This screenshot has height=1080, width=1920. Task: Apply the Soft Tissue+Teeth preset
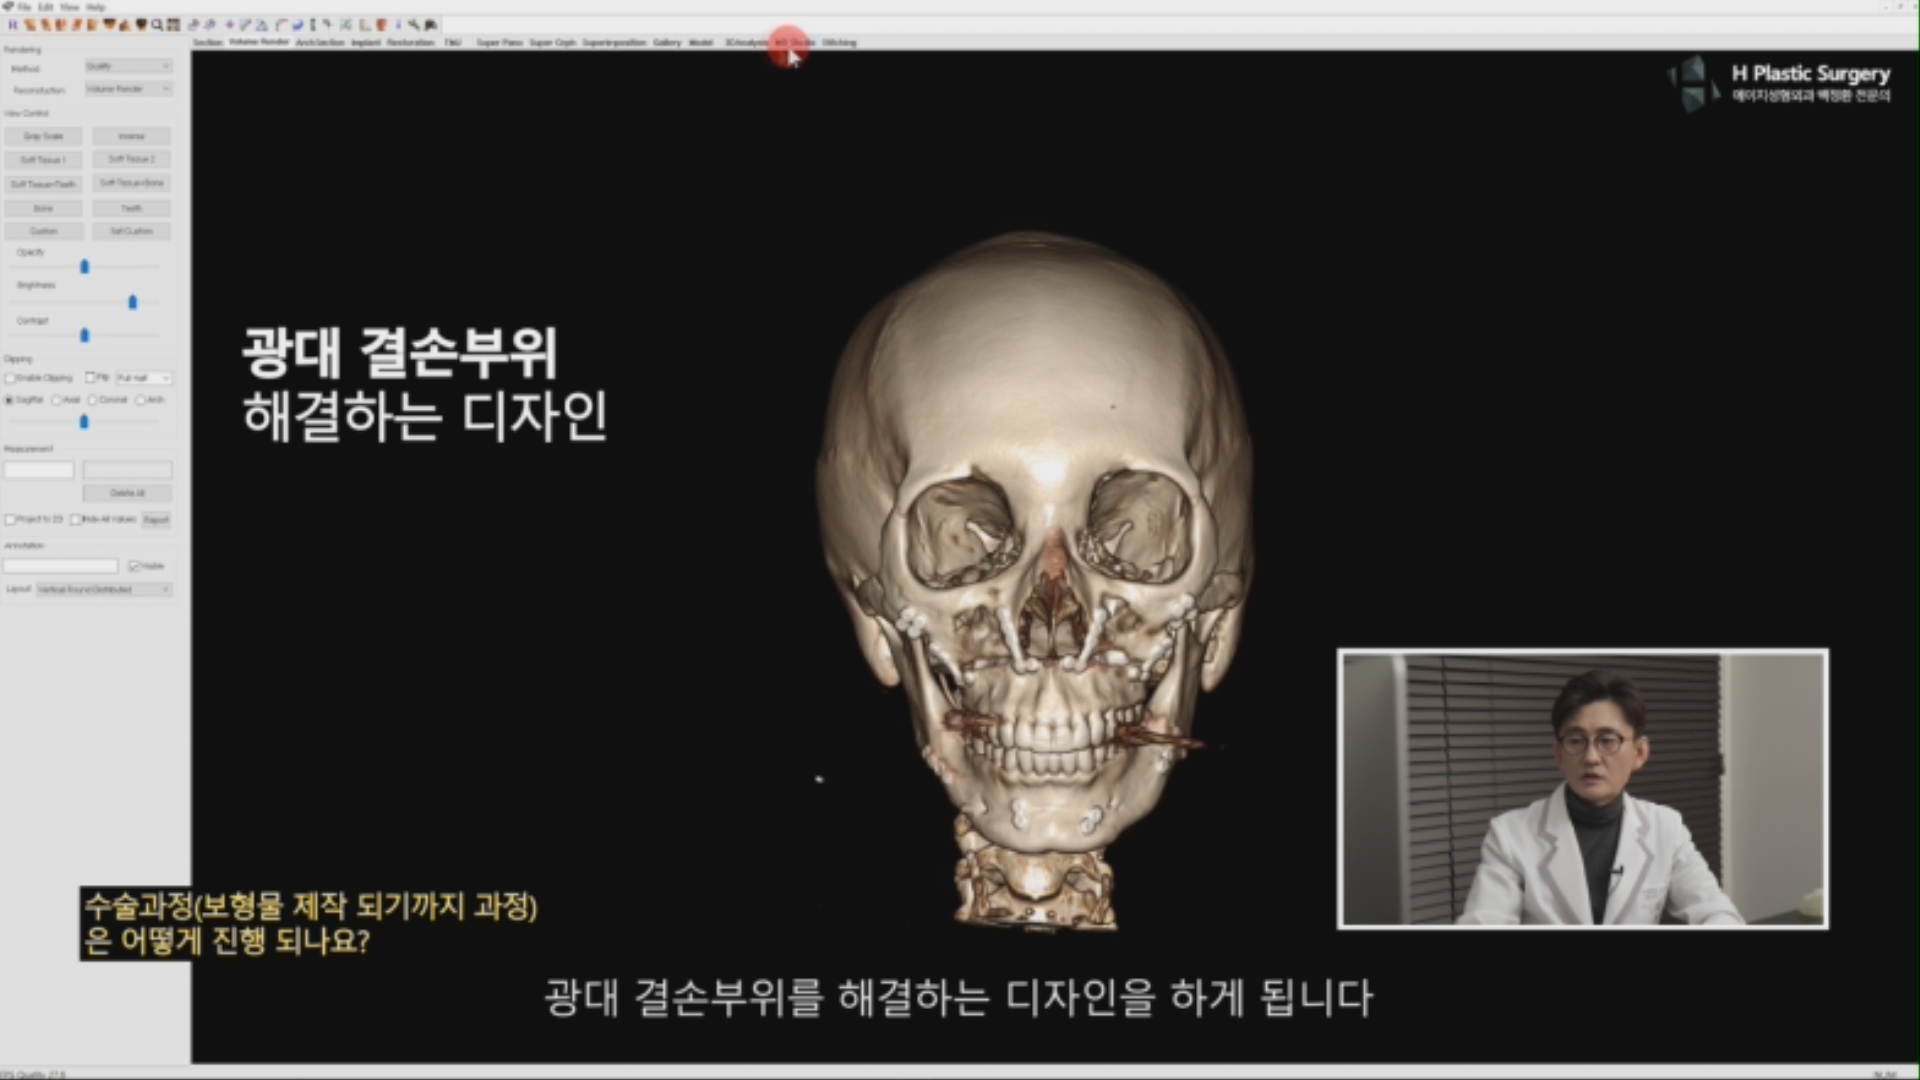click(43, 184)
